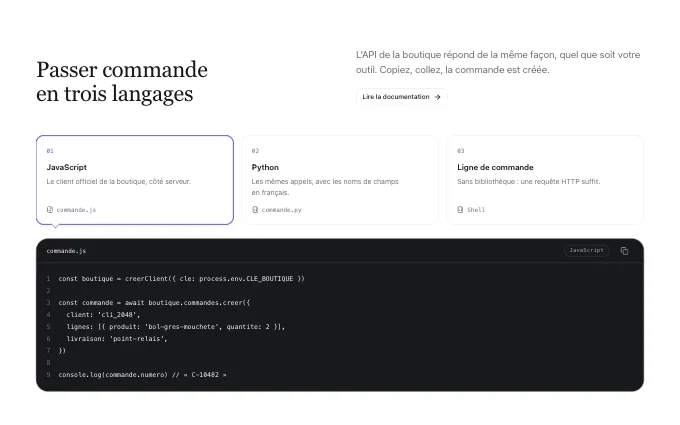This screenshot has height=425, width=680.
Task: Click the 02 number in Python card
Action: [255, 151]
